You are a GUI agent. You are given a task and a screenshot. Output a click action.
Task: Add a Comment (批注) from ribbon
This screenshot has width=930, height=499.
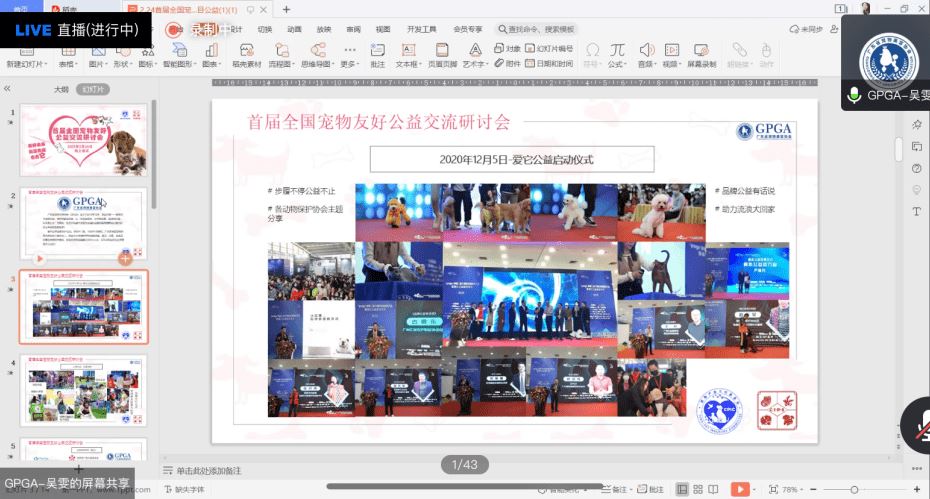(378, 56)
